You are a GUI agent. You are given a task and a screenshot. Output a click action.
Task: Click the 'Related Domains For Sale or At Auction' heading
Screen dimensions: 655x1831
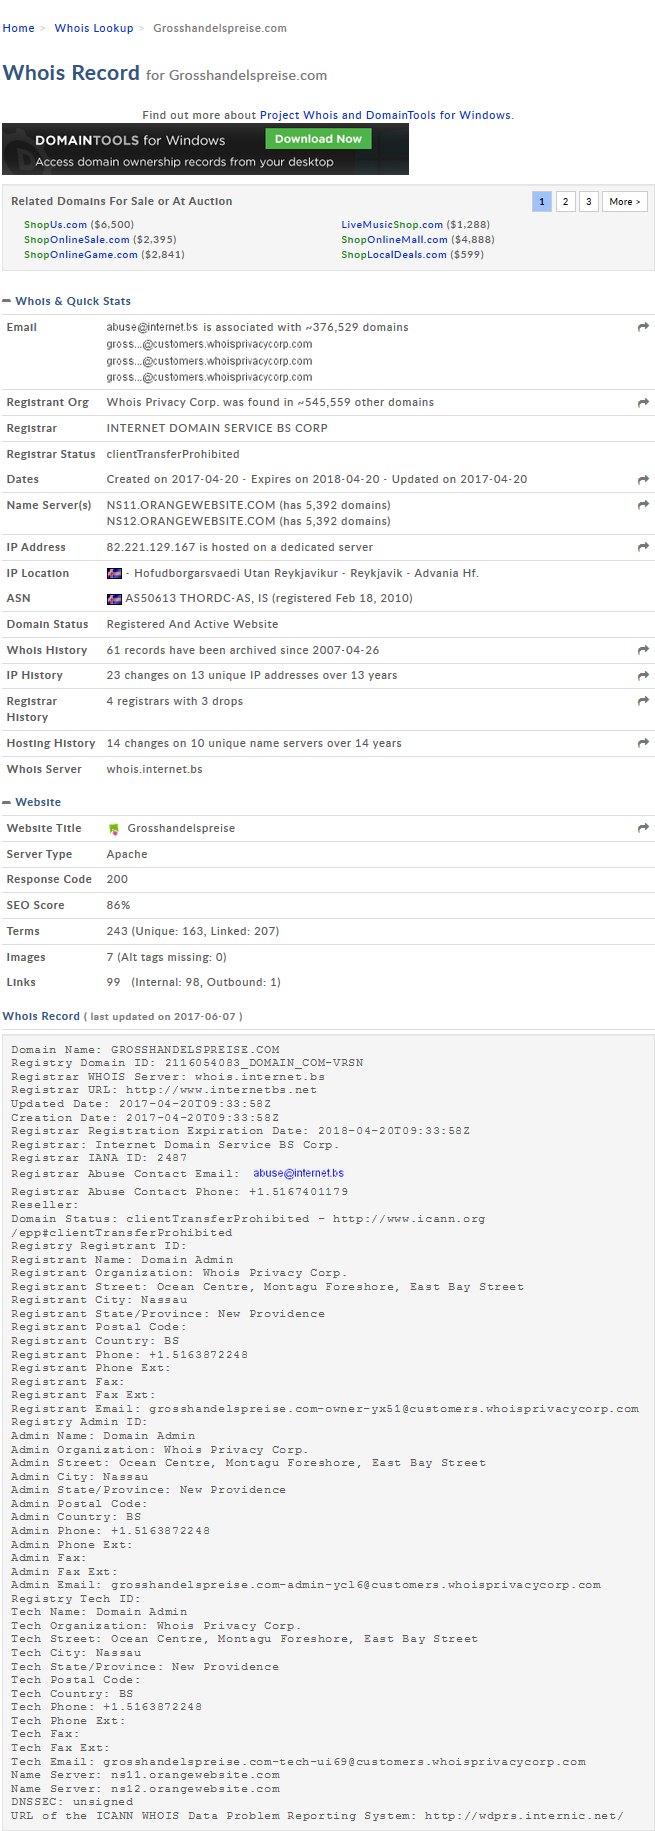point(121,201)
